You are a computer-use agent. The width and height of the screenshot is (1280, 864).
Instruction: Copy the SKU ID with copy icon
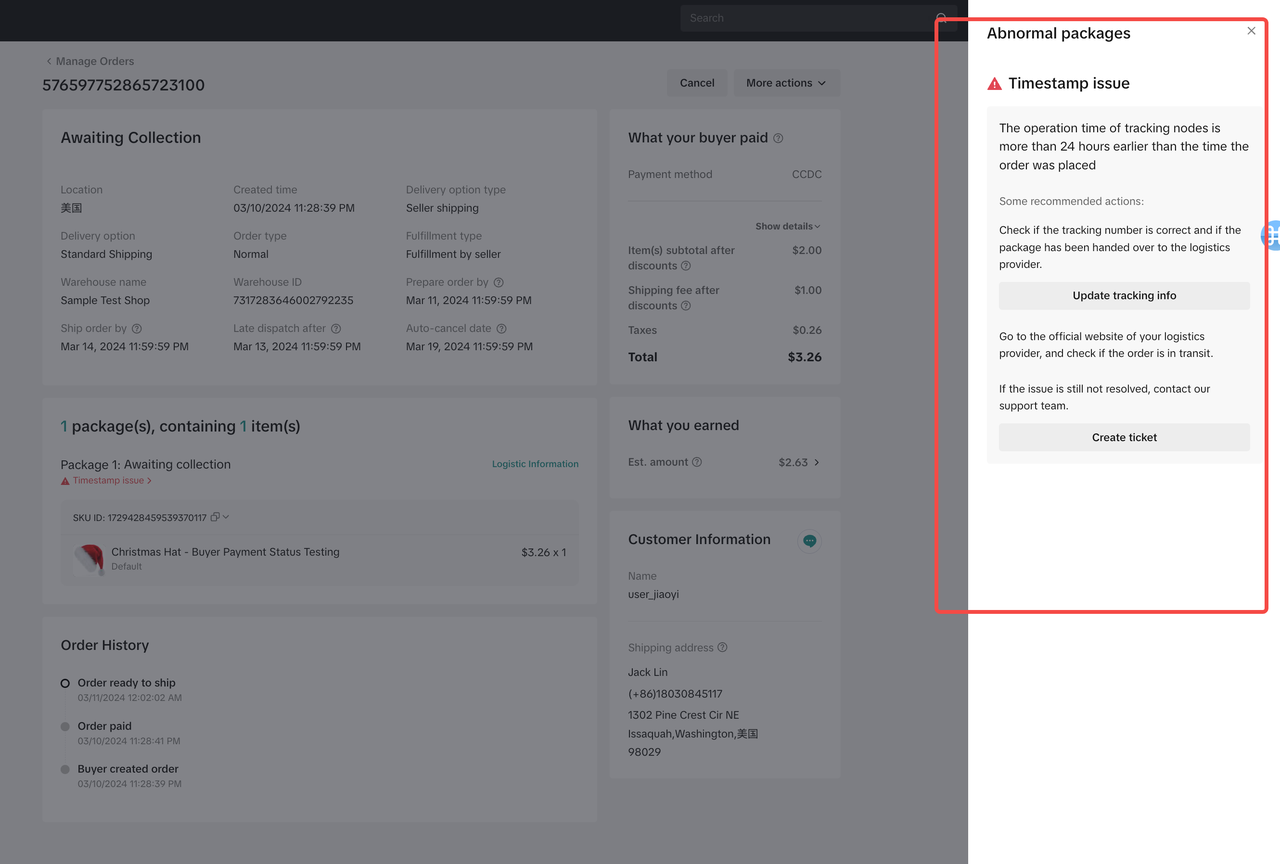click(x=215, y=517)
